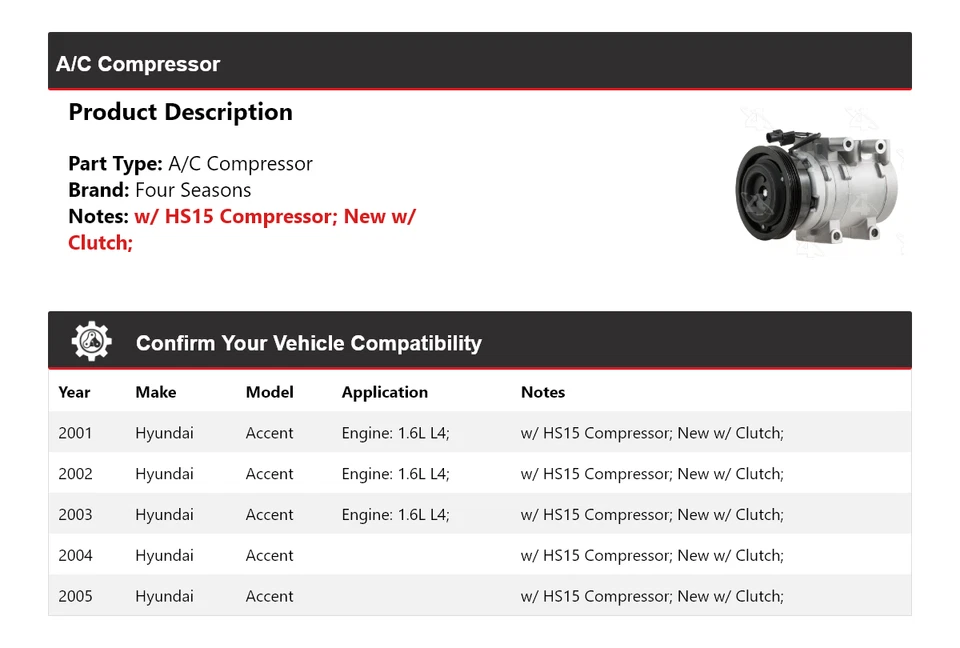Screen dimensions: 960x648
Task: Click the Application column header
Action: 384,393
